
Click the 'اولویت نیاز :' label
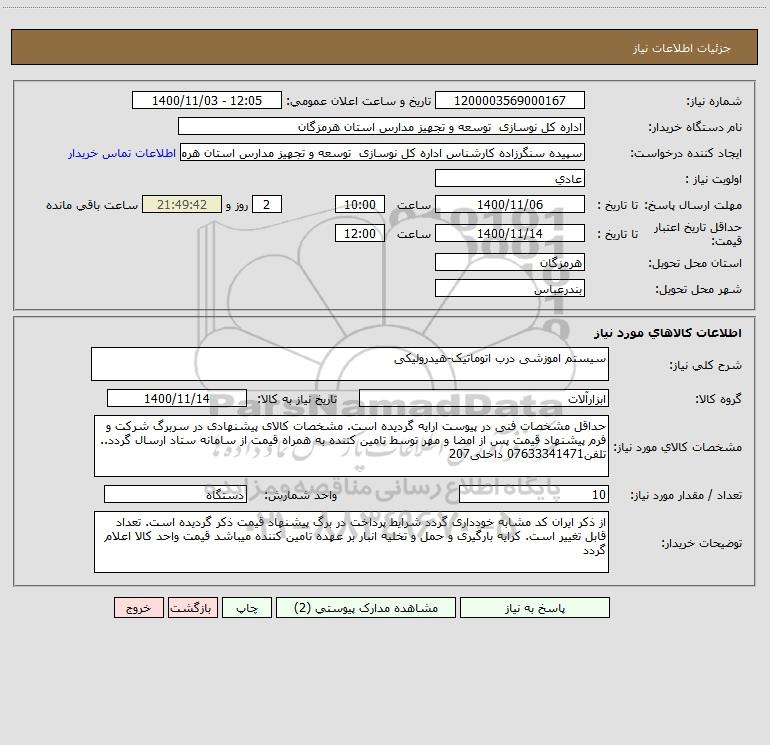(714, 179)
